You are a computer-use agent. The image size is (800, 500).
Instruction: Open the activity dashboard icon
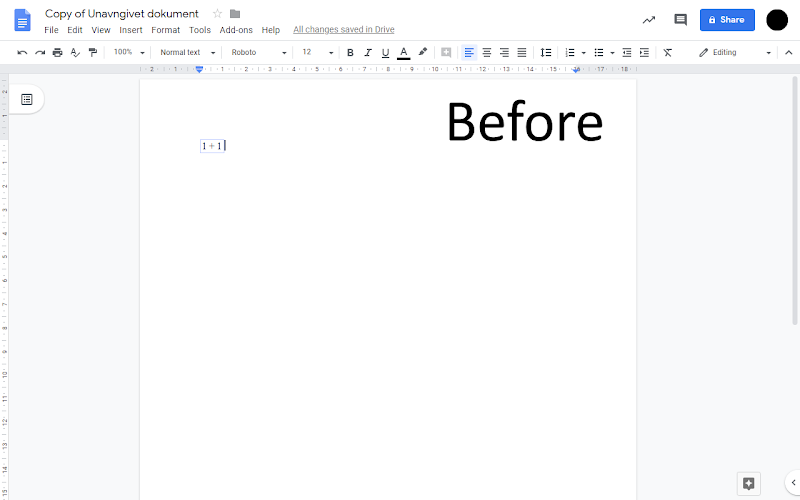[648, 20]
